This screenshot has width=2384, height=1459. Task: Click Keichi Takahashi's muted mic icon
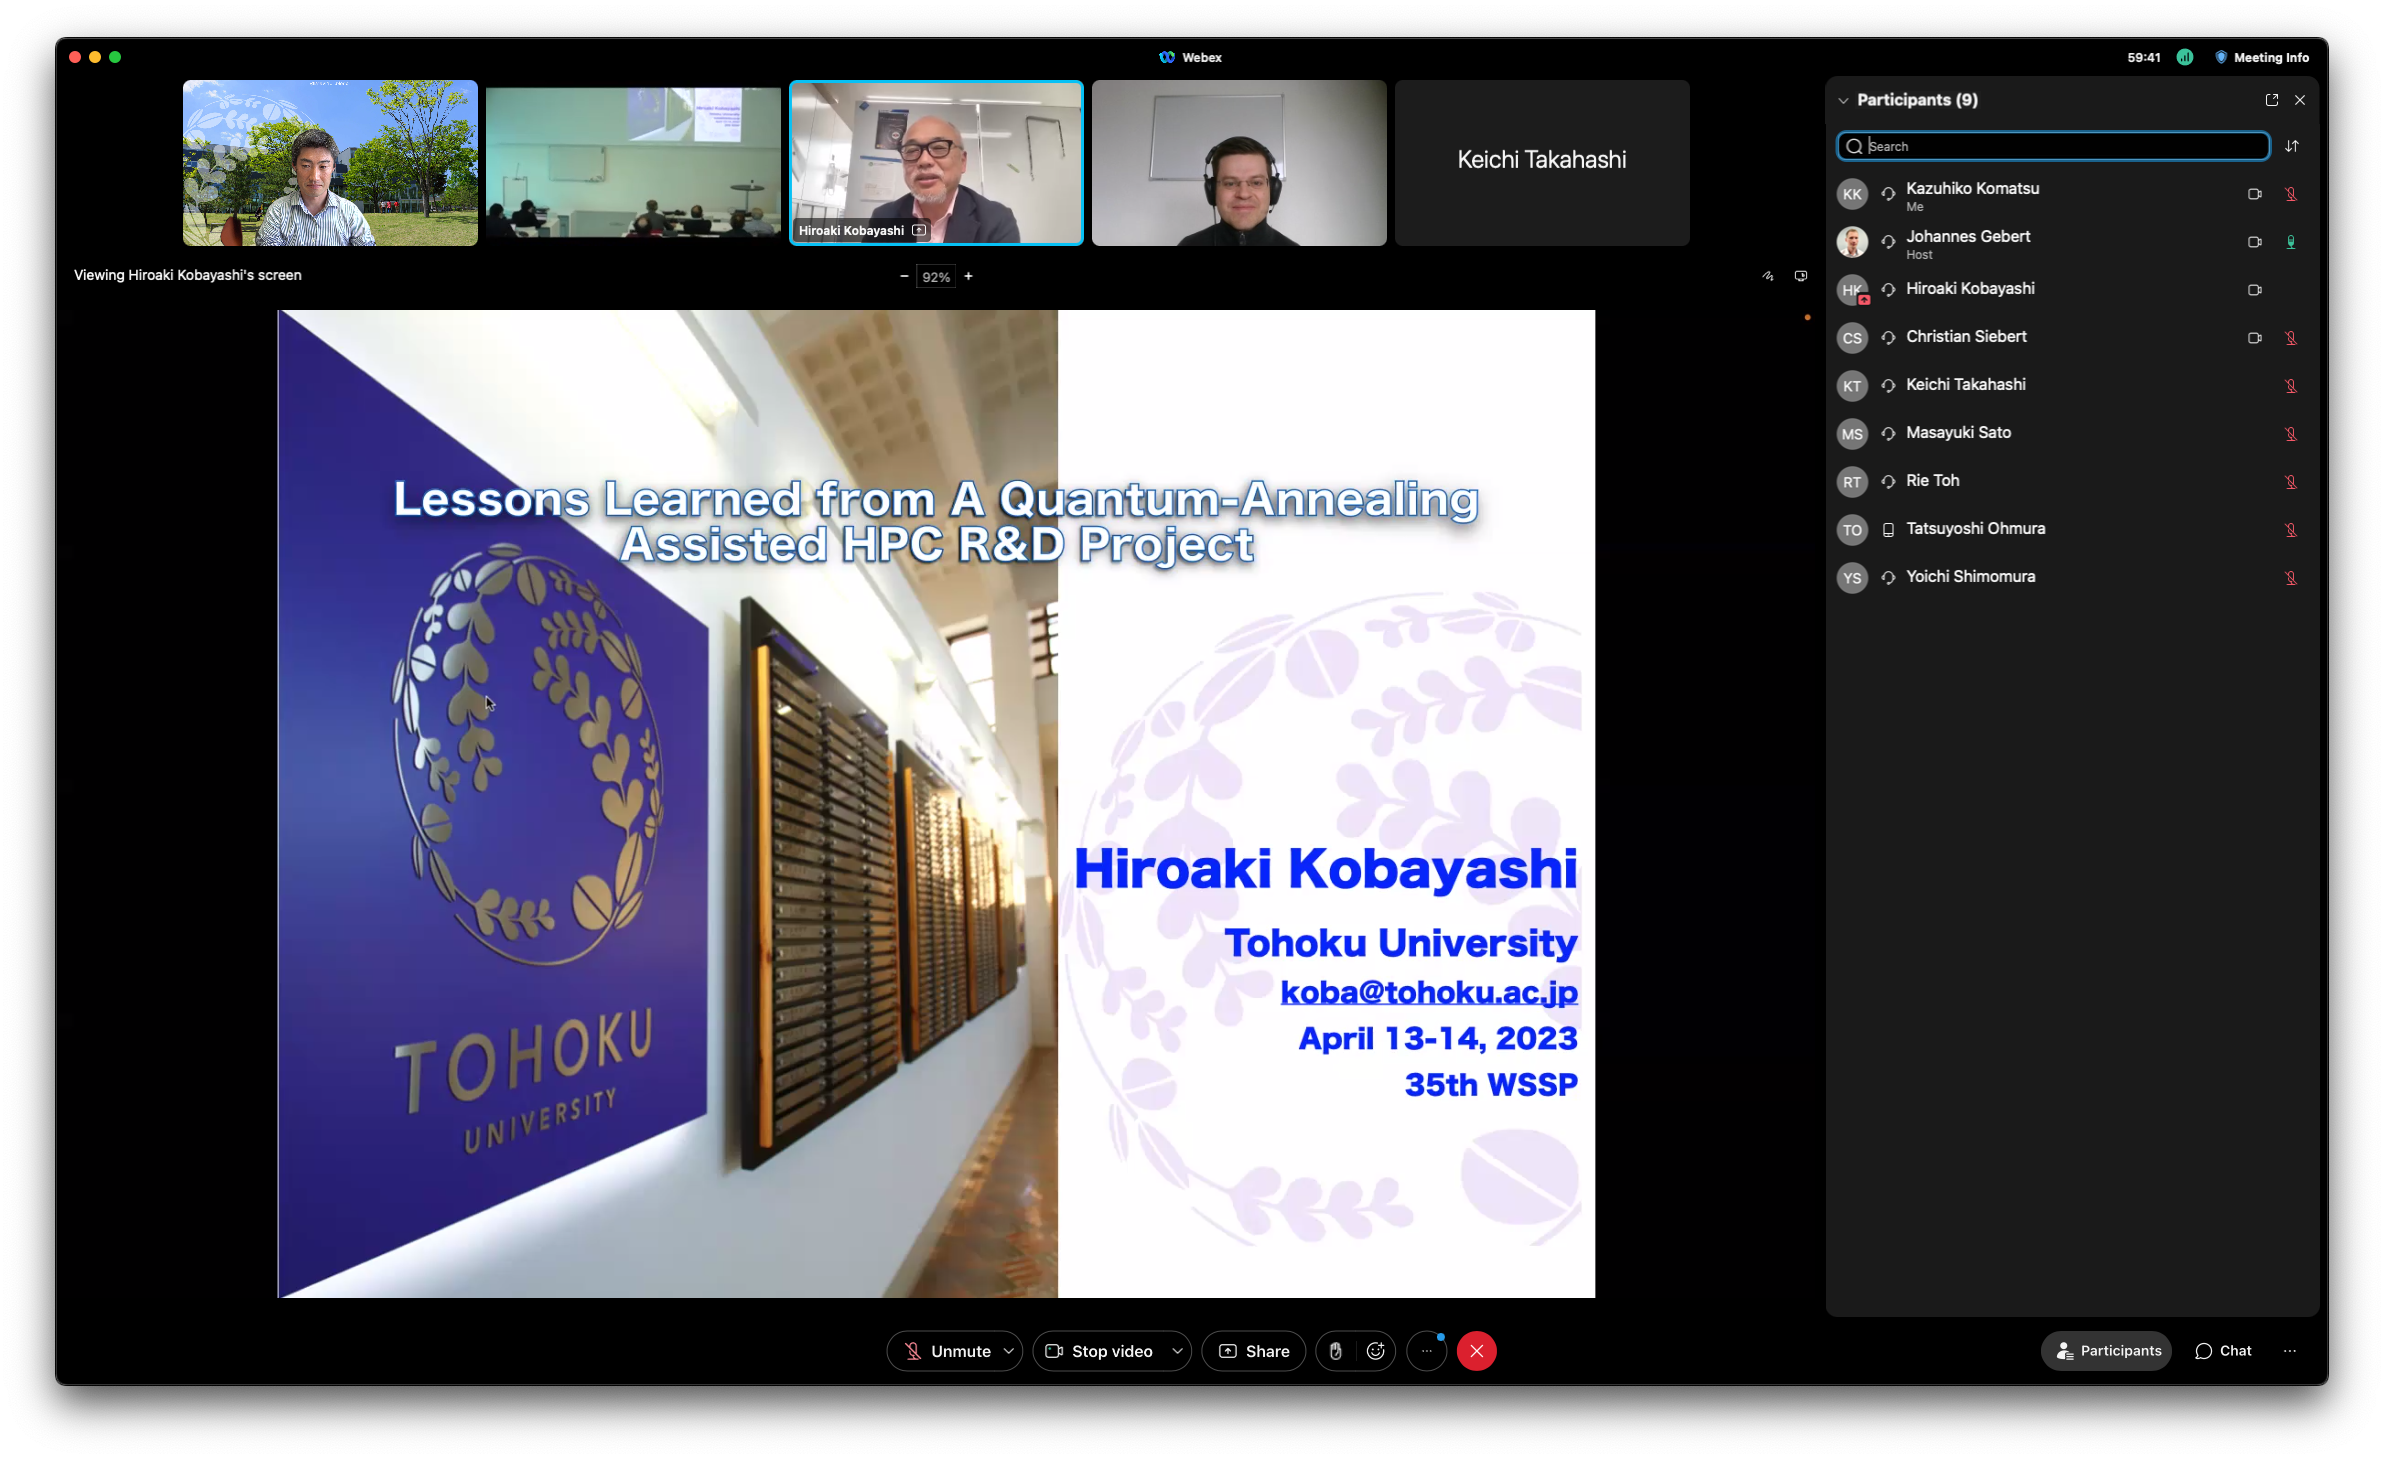(2291, 386)
